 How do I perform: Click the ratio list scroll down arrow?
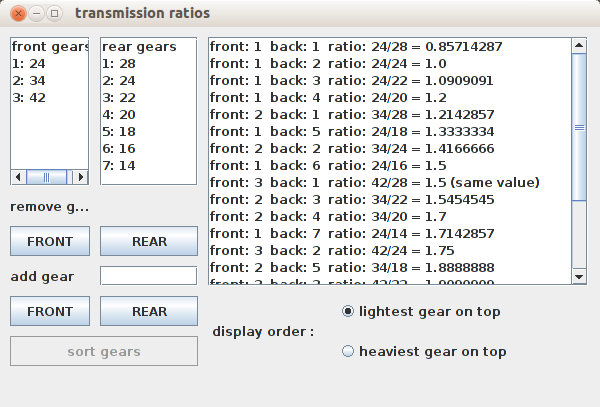tap(579, 277)
